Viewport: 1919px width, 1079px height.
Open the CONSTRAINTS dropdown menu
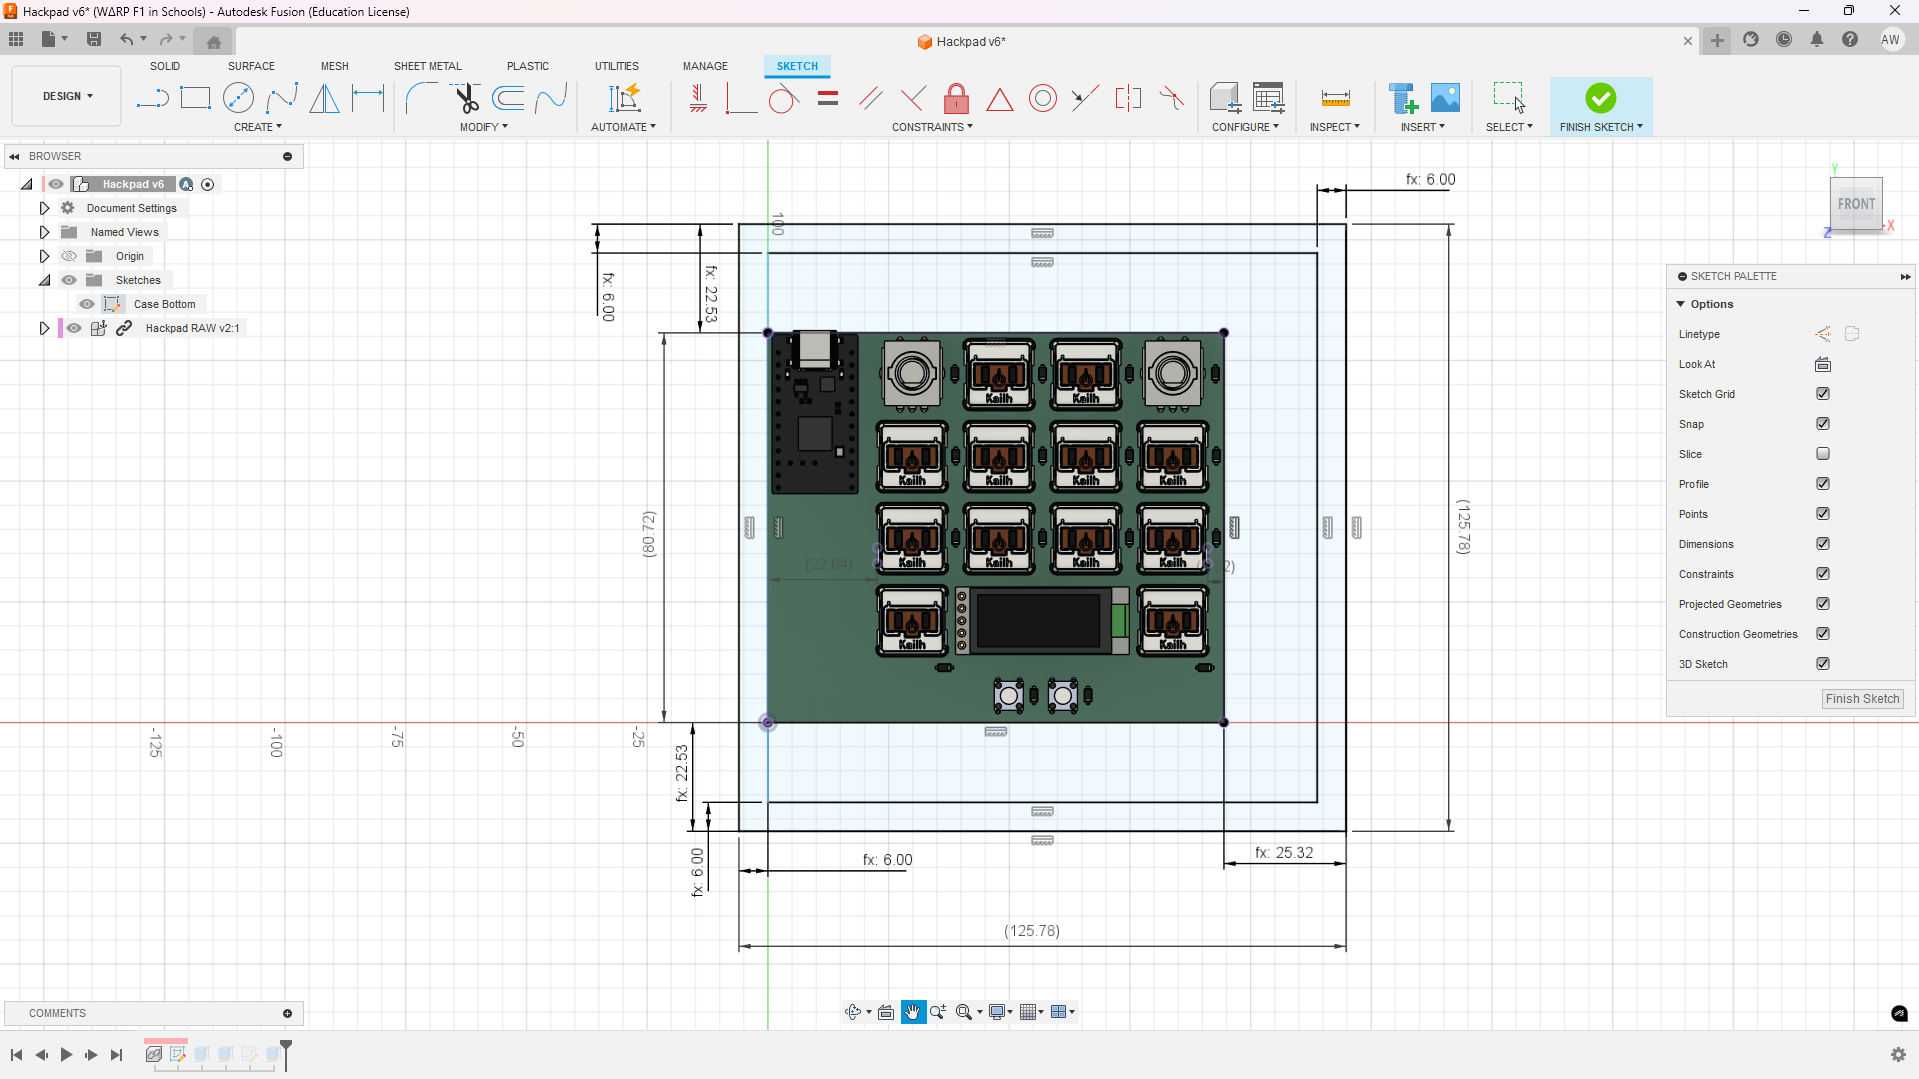click(x=932, y=127)
